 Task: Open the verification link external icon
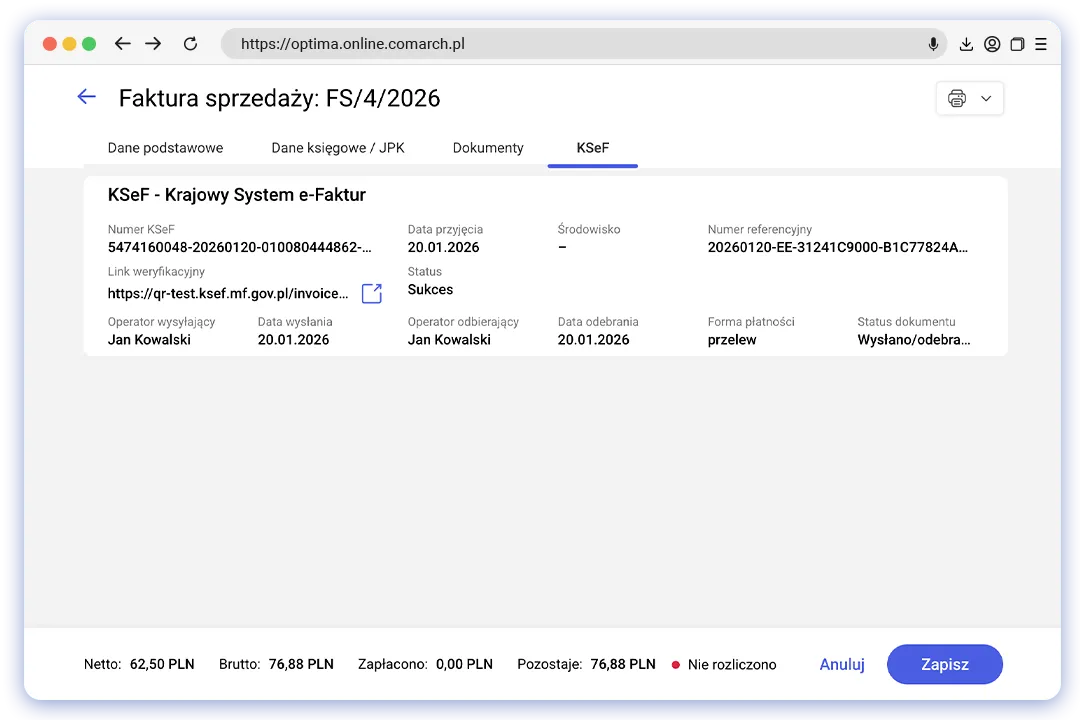pos(371,293)
